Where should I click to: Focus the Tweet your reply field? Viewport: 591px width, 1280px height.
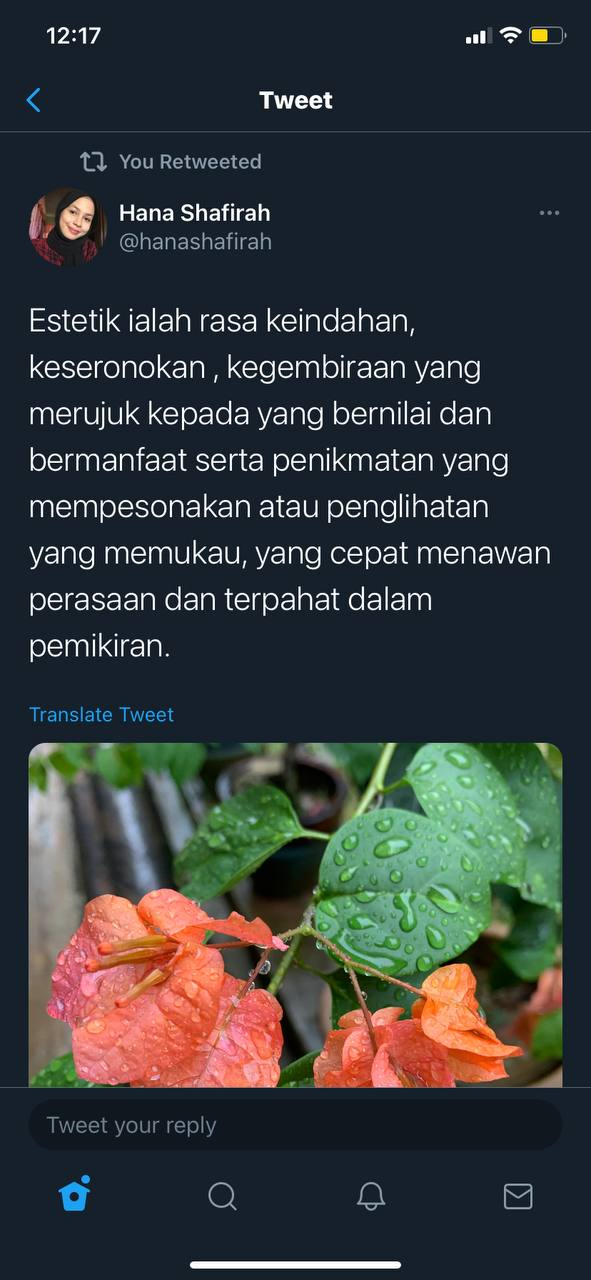coord(295,1125)
